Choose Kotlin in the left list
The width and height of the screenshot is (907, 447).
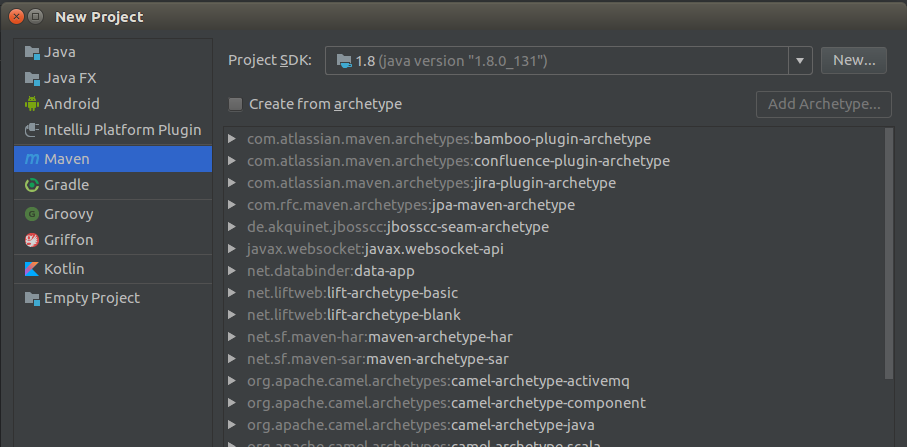pos(113,269)
